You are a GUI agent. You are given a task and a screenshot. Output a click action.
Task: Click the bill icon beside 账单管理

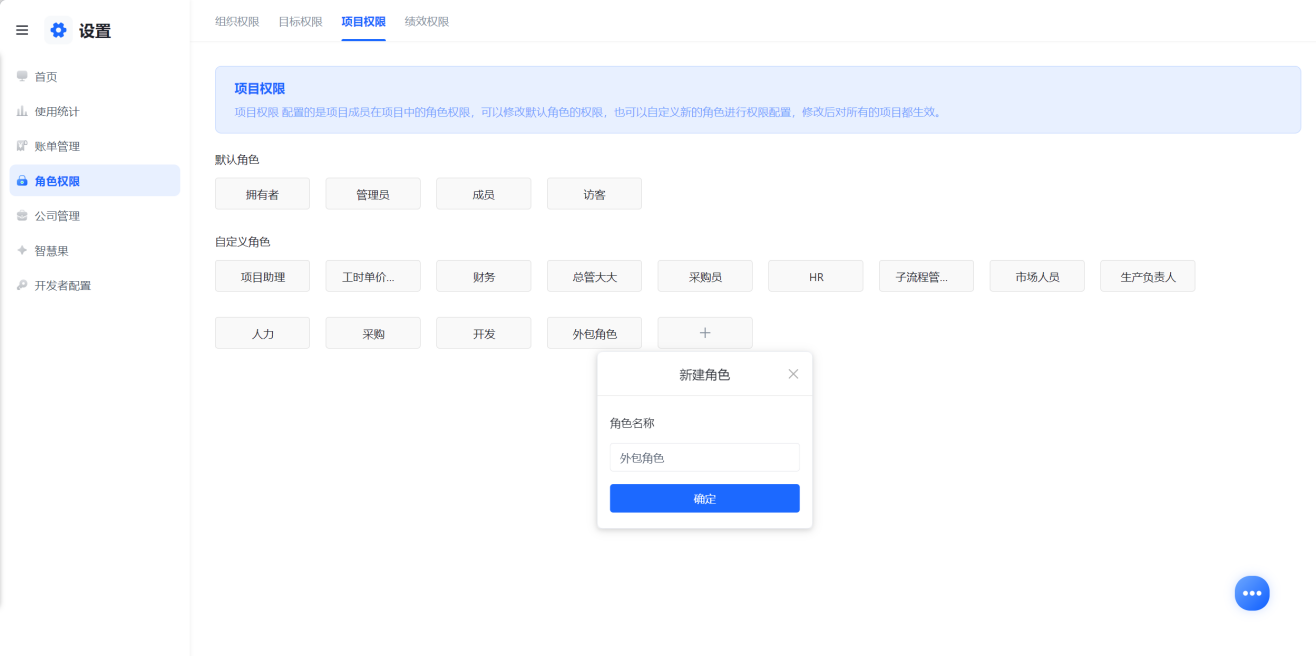[x=22, y=146]
